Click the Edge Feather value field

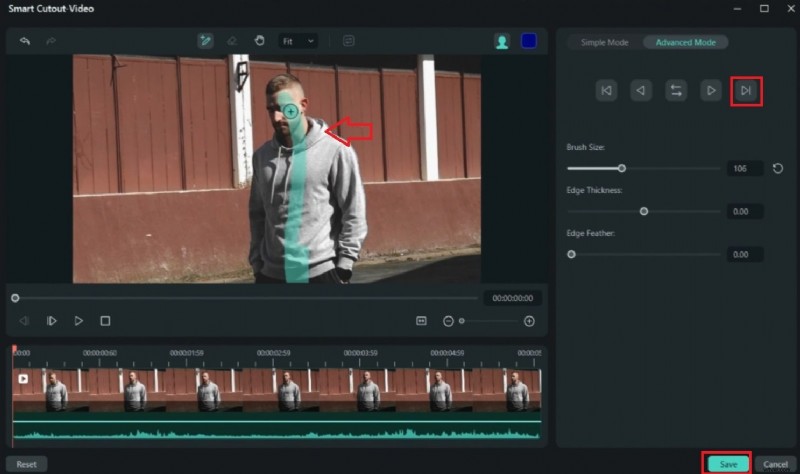745,254
